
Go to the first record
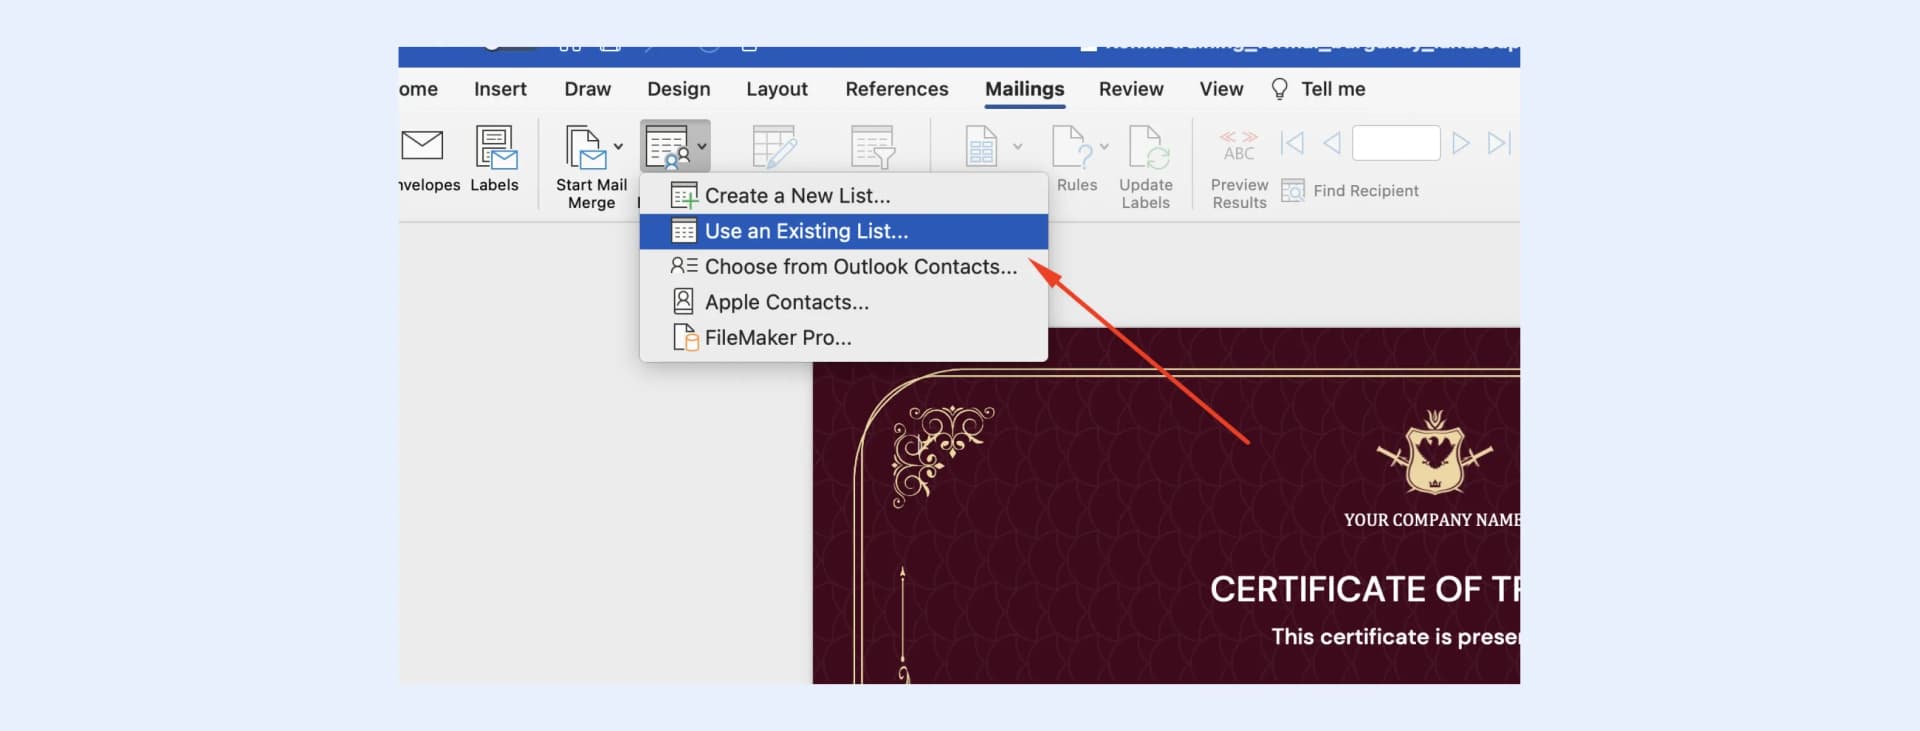1292,143
